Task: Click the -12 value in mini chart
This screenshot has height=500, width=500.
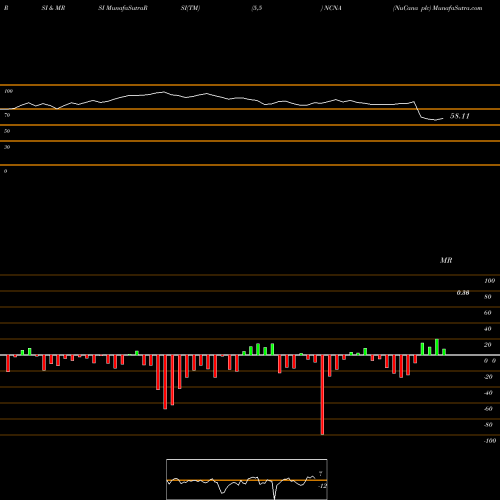Action: coord(322,486)
